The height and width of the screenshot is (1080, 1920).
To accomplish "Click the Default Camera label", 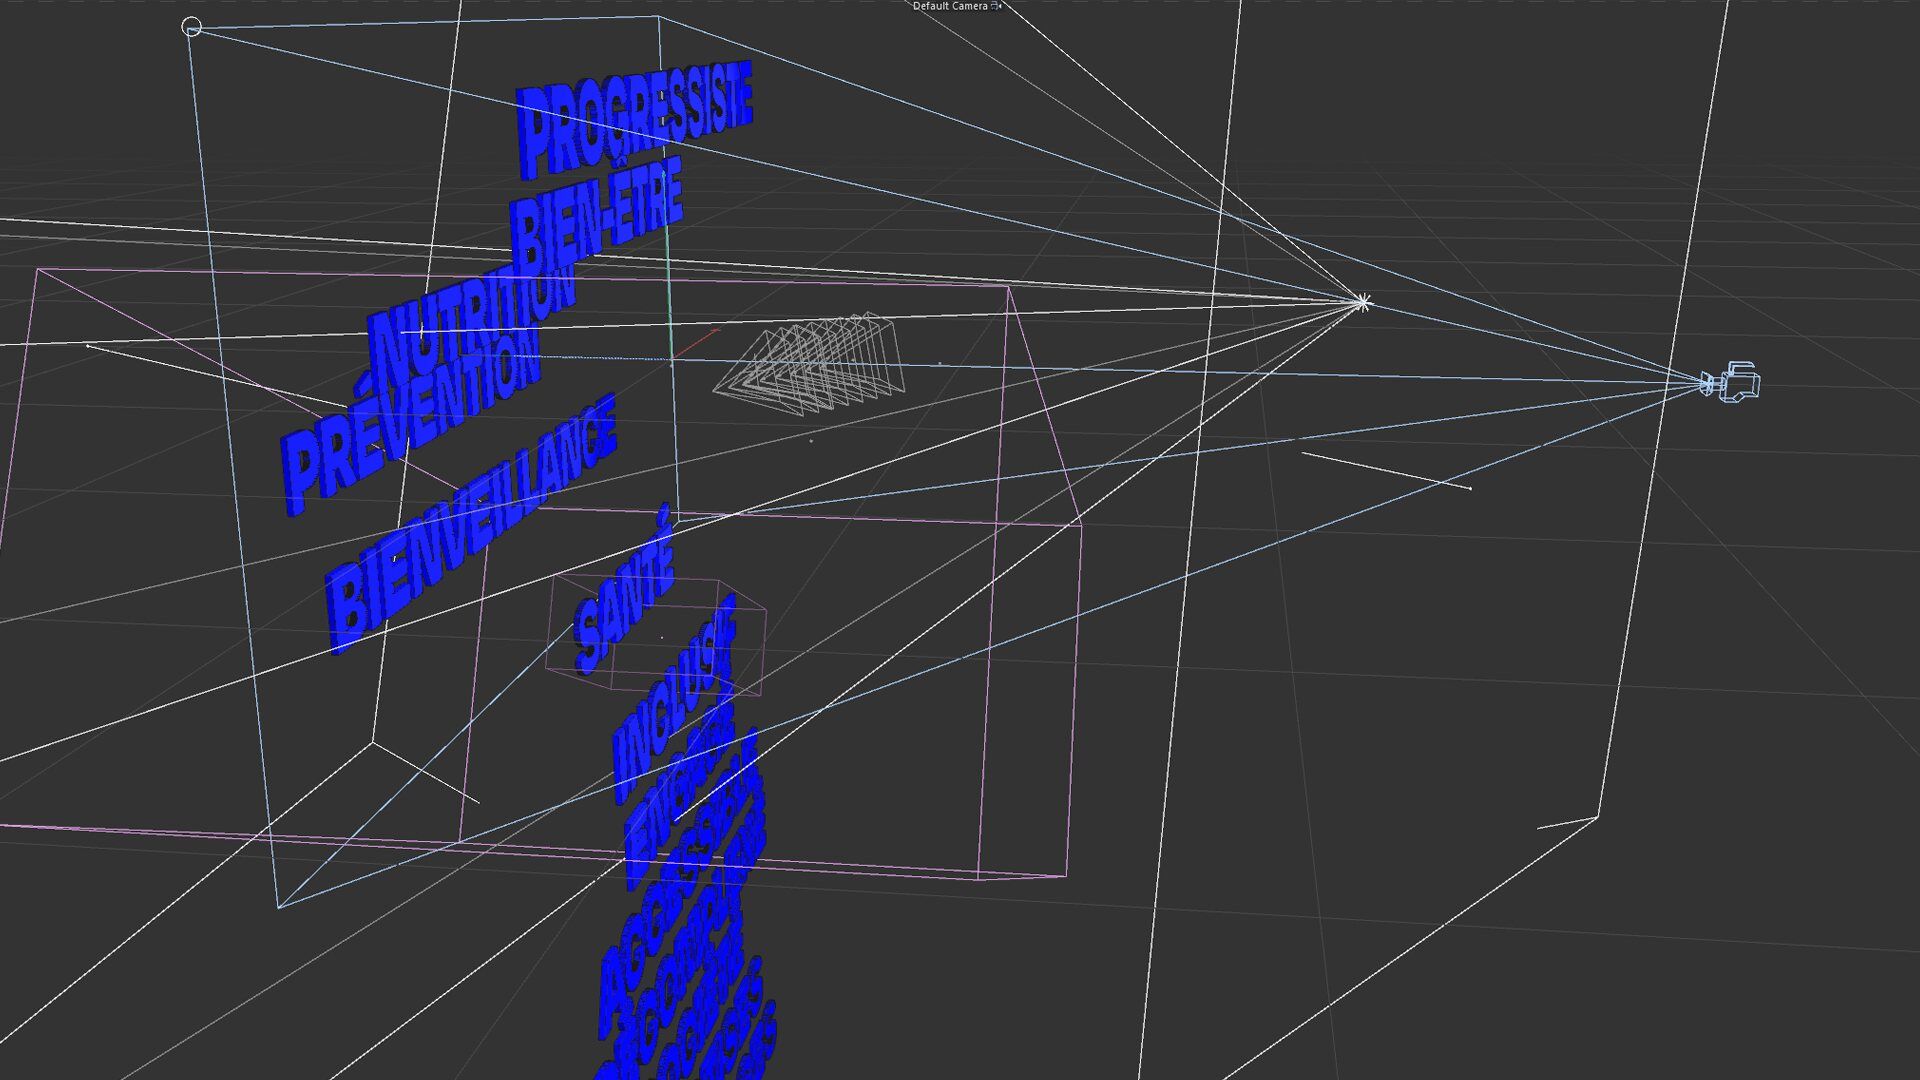I will tap(949, 6).
